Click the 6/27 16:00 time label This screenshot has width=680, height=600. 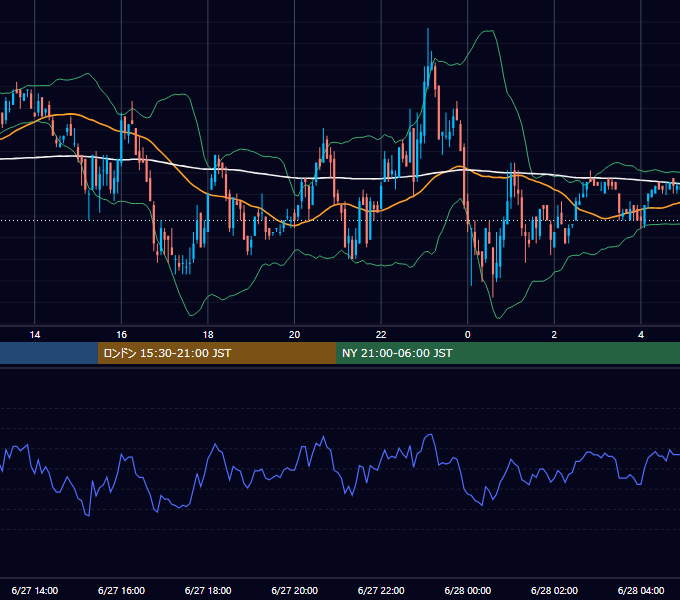click(x=121, y=590)
